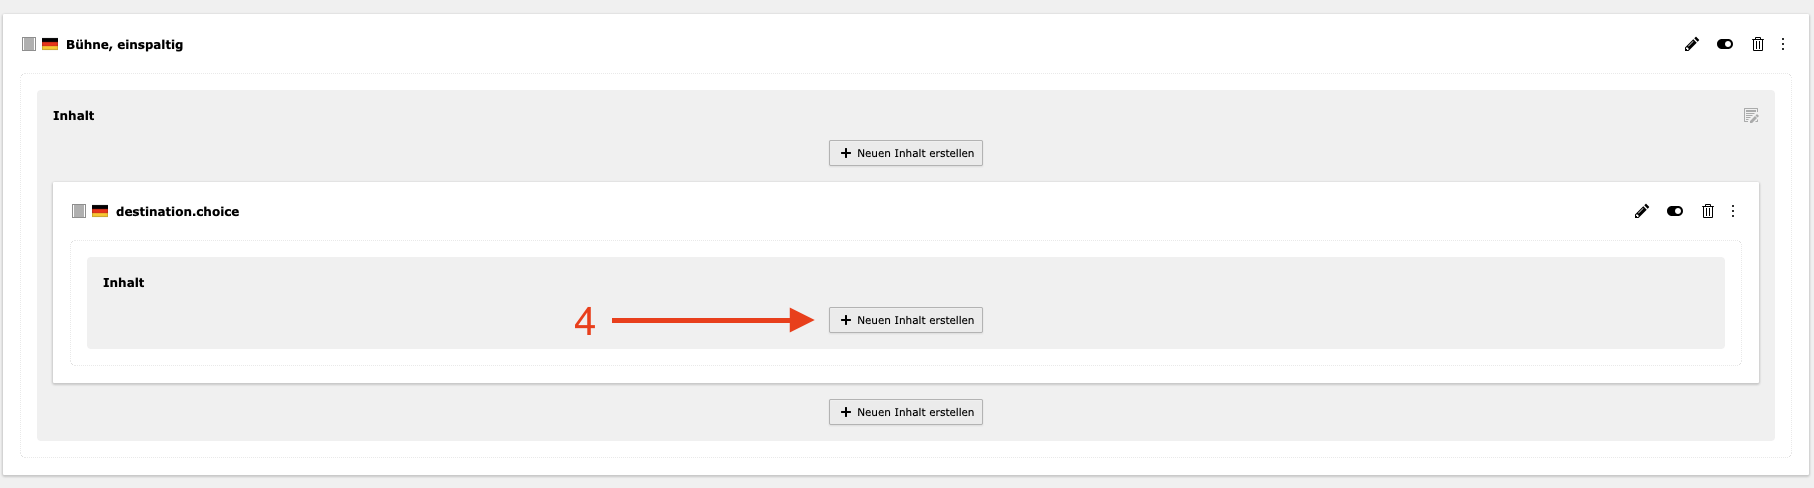This screenshot has height=488, width=1814.
Task: Open more options for destination.choice
Action: (1733, 211)
